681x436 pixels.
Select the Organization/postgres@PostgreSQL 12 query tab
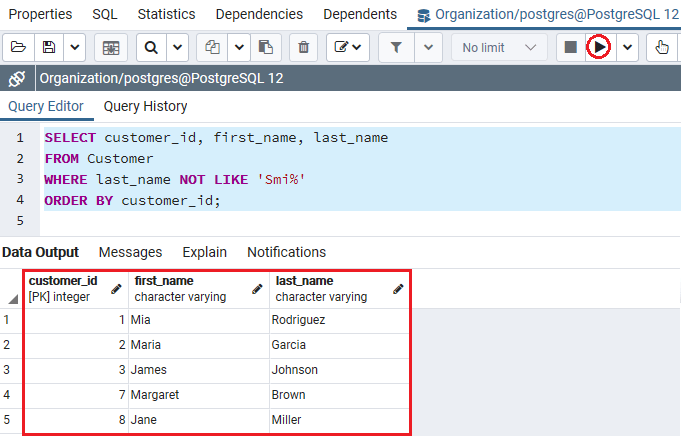click(547, 15)
